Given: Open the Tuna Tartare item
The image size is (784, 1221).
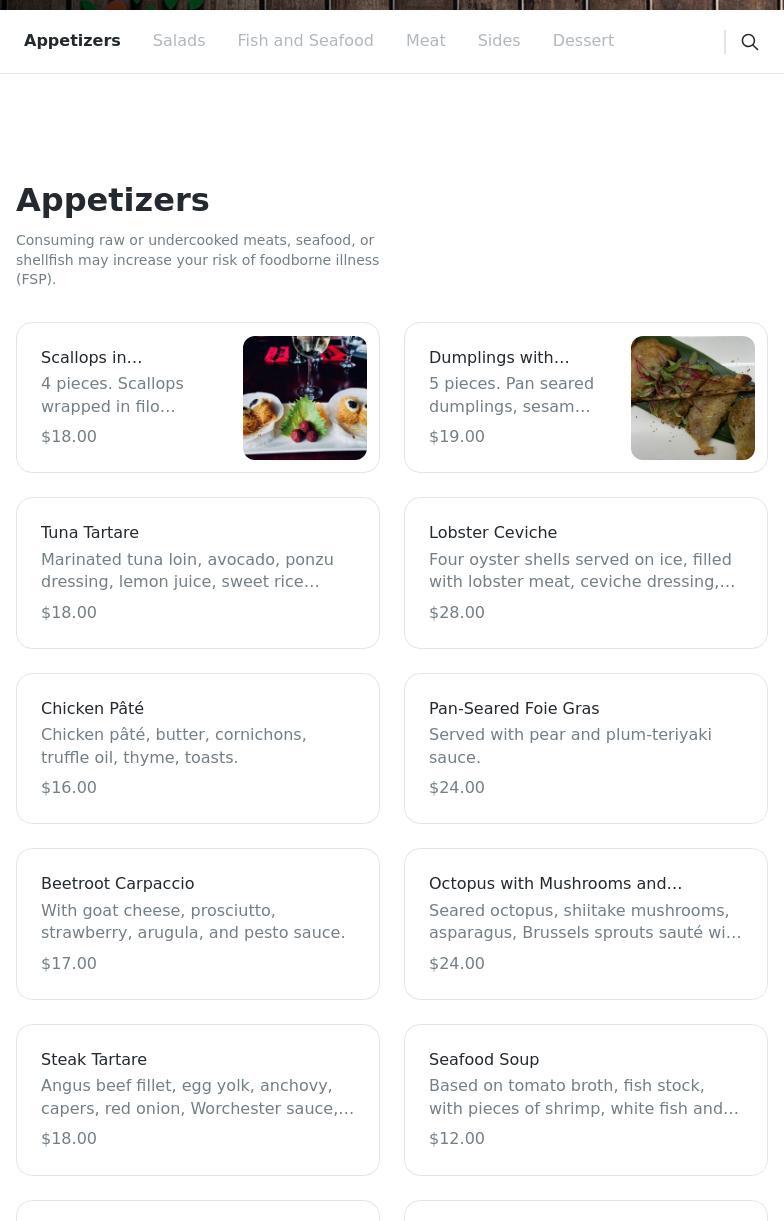Looking at the screenshot, I should (198, 573).
